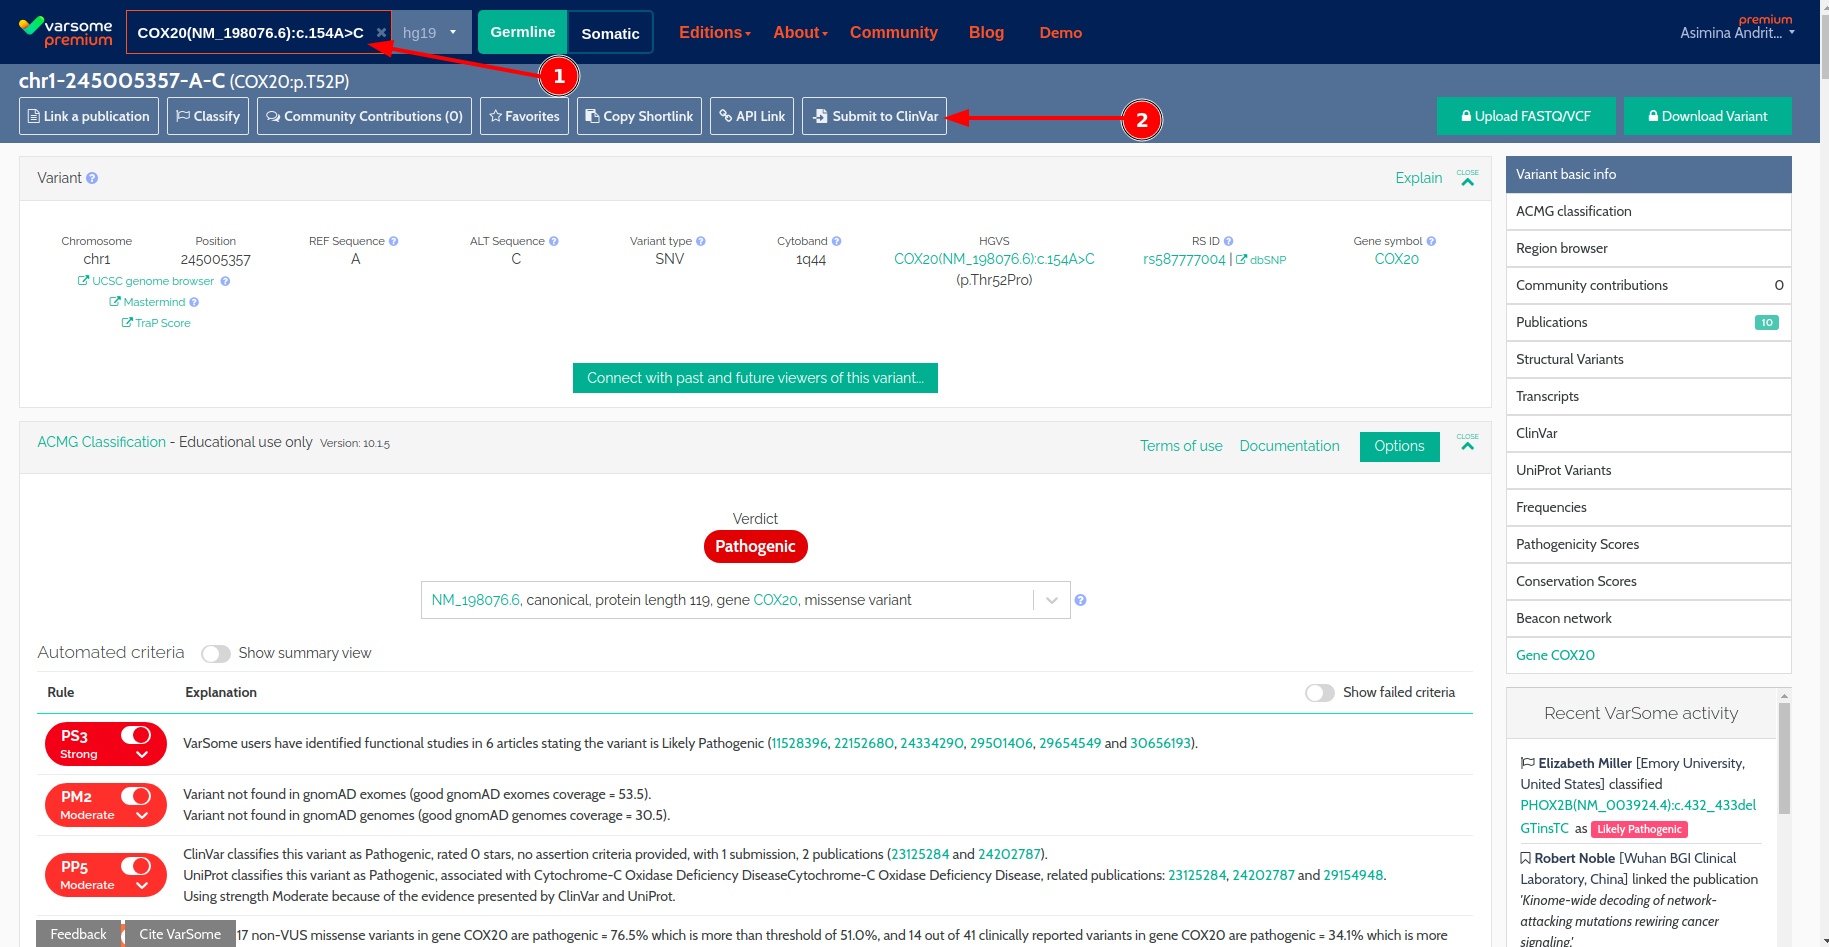Open the TraP Score link

156,323
